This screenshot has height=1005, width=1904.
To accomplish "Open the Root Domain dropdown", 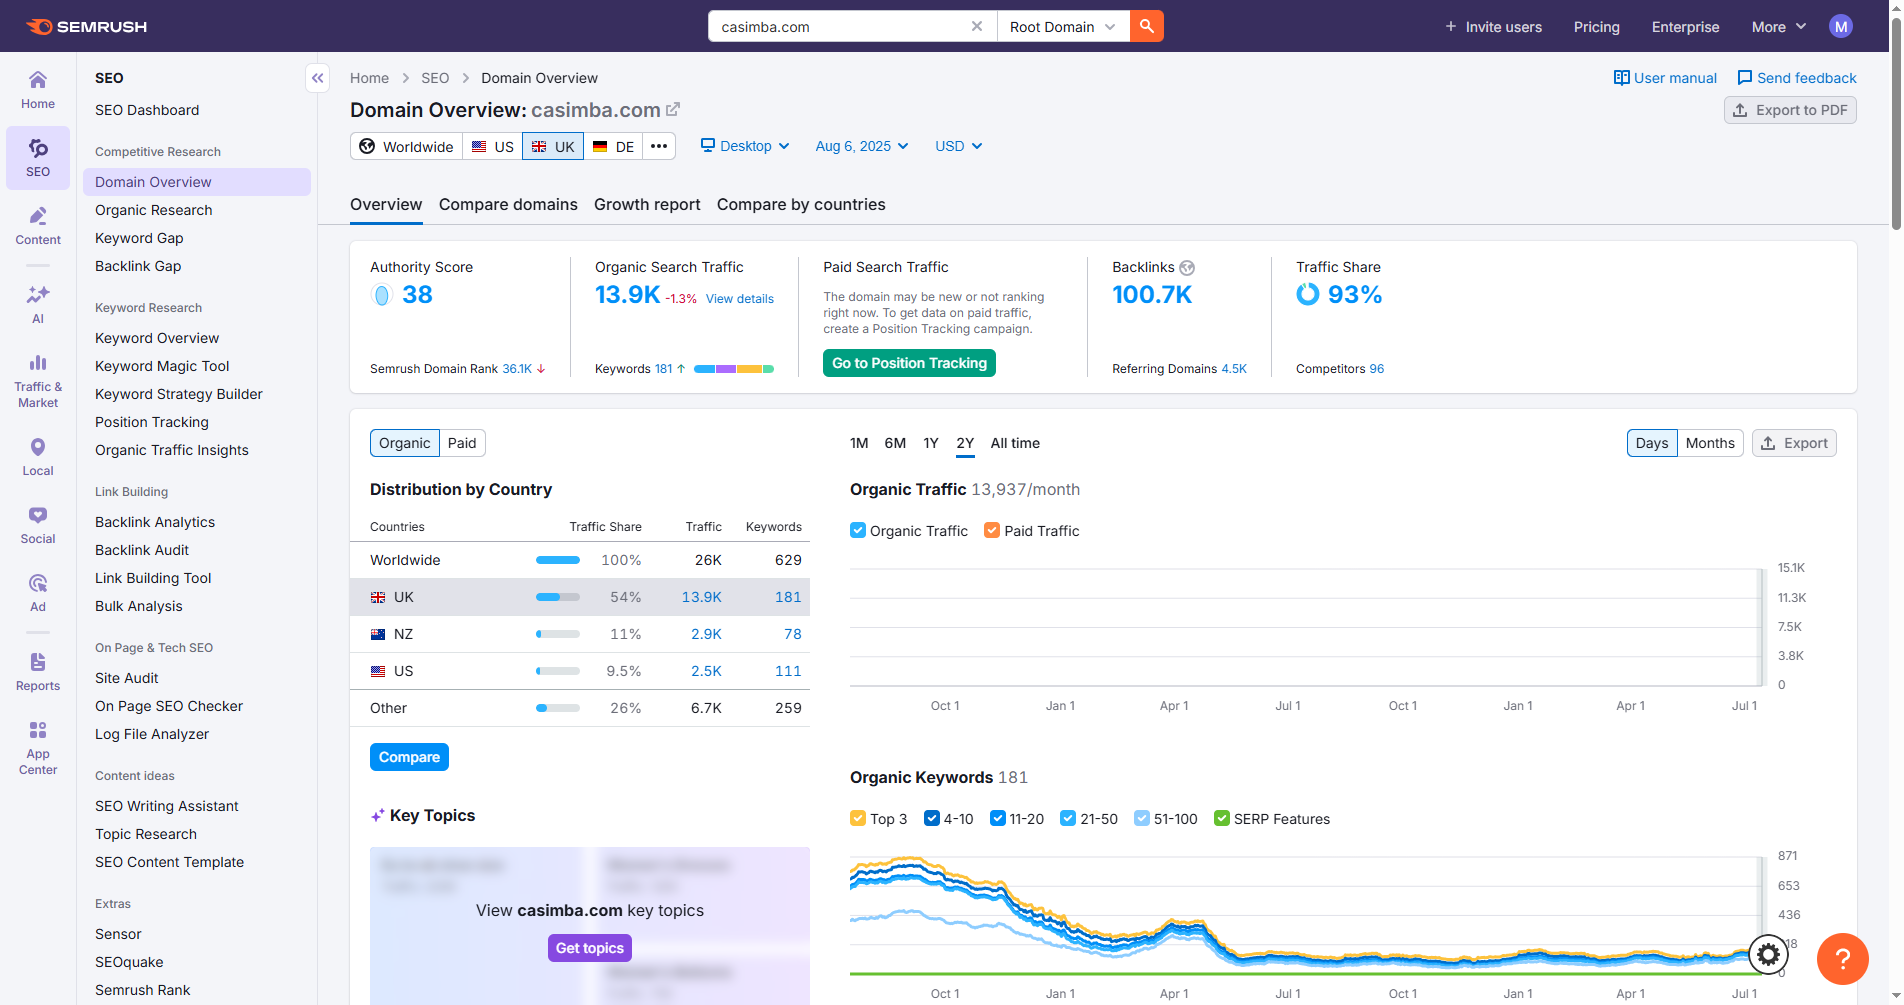I will click(x=1062, y=26).
